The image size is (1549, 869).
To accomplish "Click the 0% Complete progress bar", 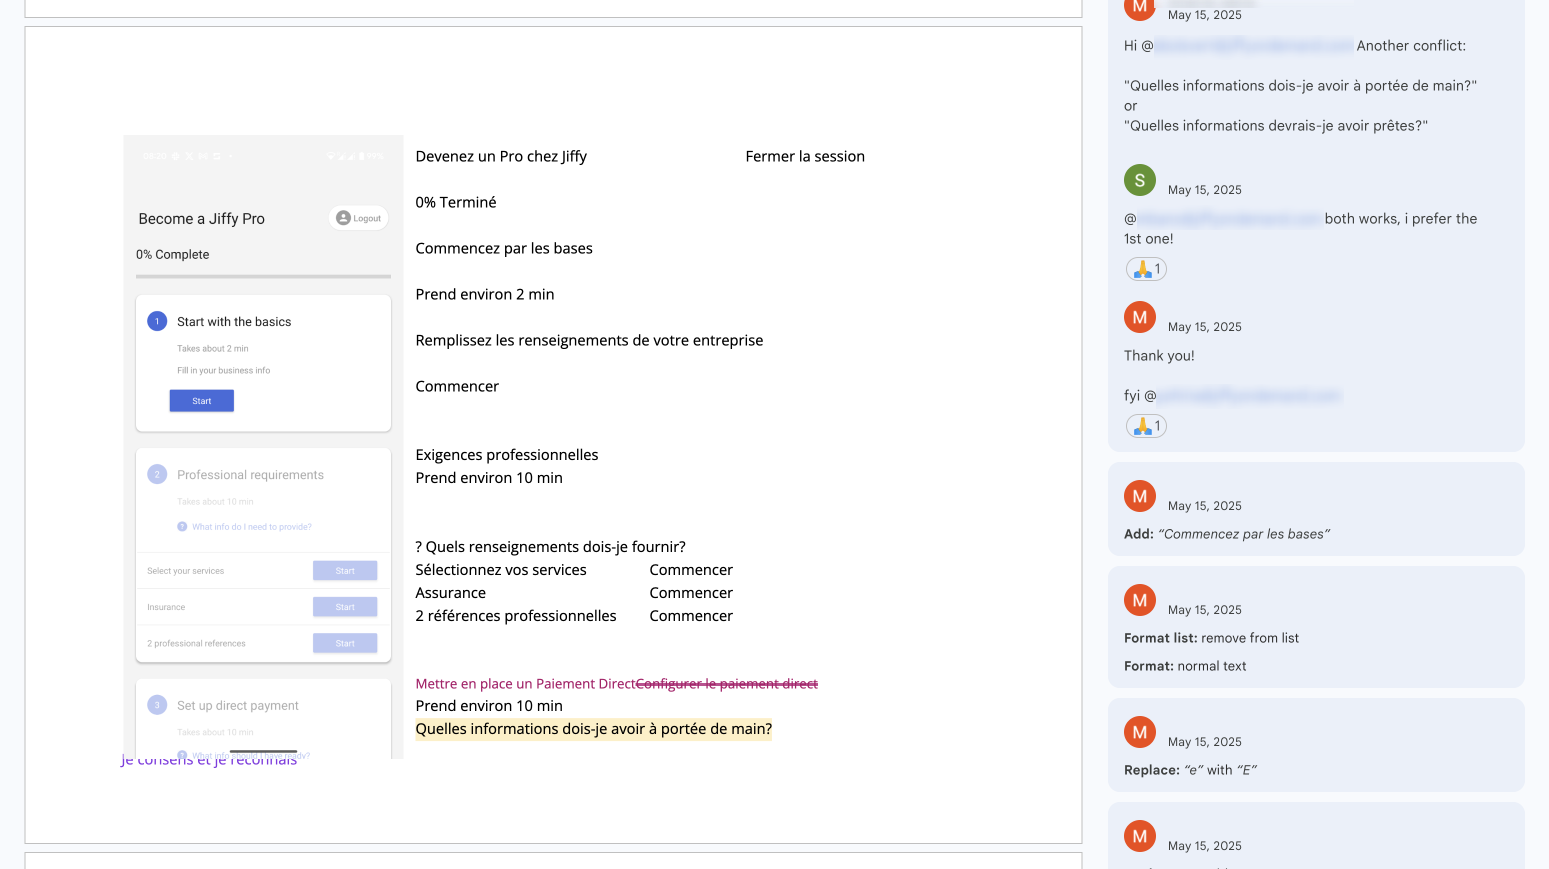I will pyautogui.click(x=263, y=275).
